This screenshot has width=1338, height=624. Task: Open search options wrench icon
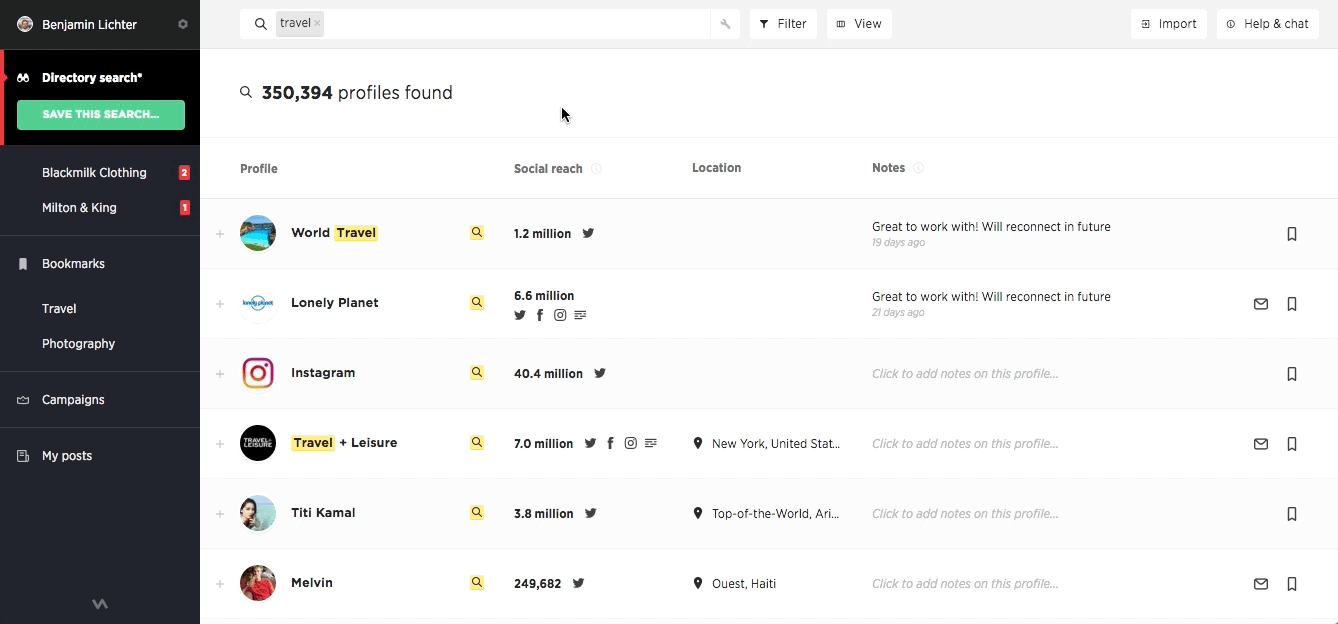[x=726, y=24]
